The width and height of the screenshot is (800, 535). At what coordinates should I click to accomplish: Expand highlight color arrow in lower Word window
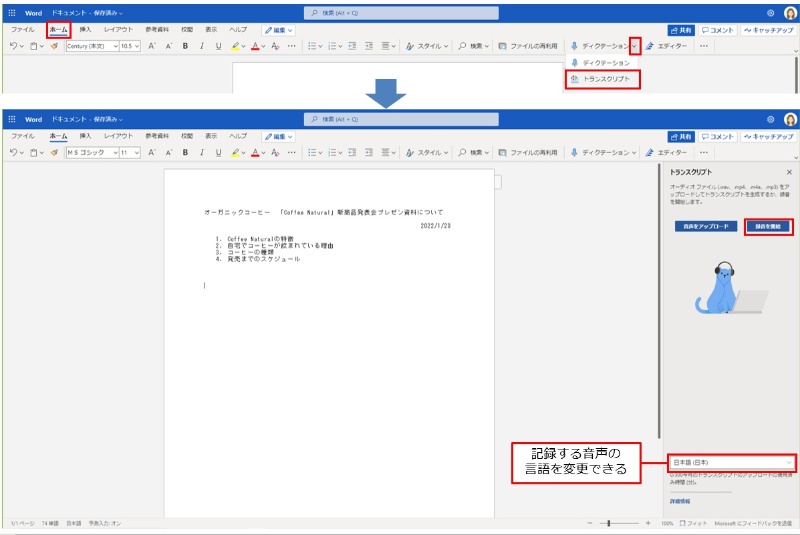[x=243, y=152]
